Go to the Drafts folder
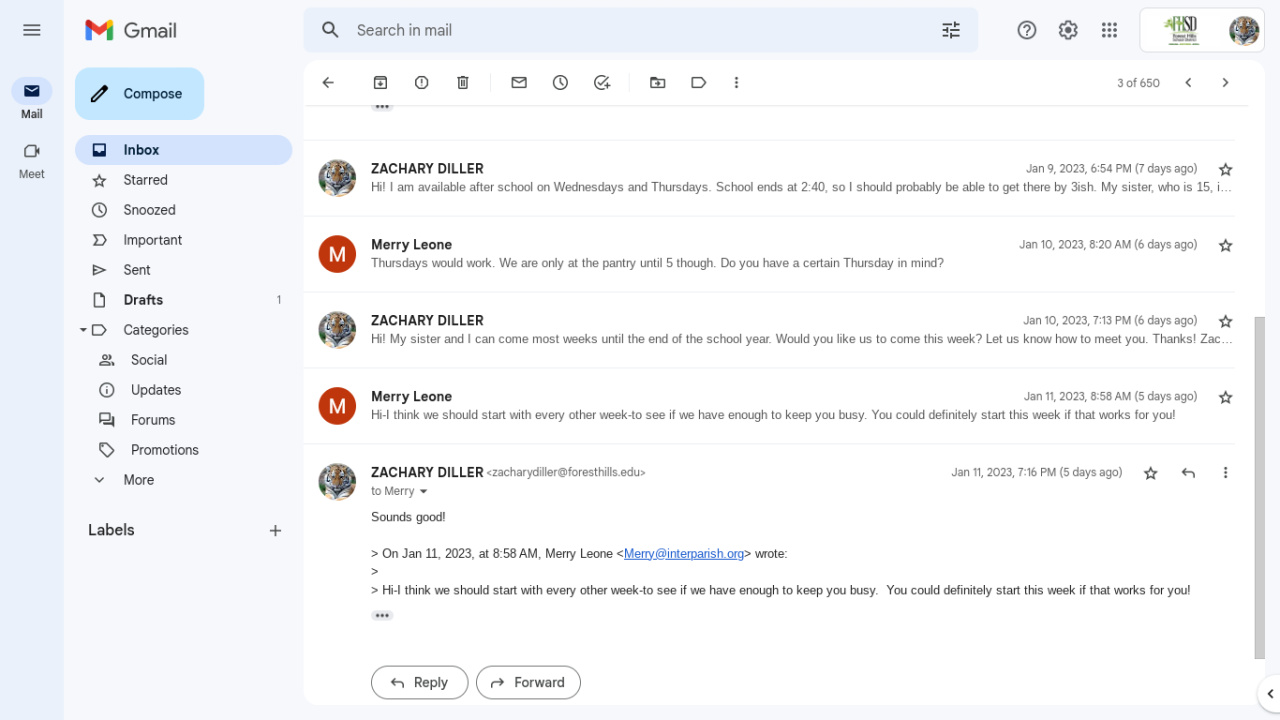1280x720 pixels. click(143, 300)
